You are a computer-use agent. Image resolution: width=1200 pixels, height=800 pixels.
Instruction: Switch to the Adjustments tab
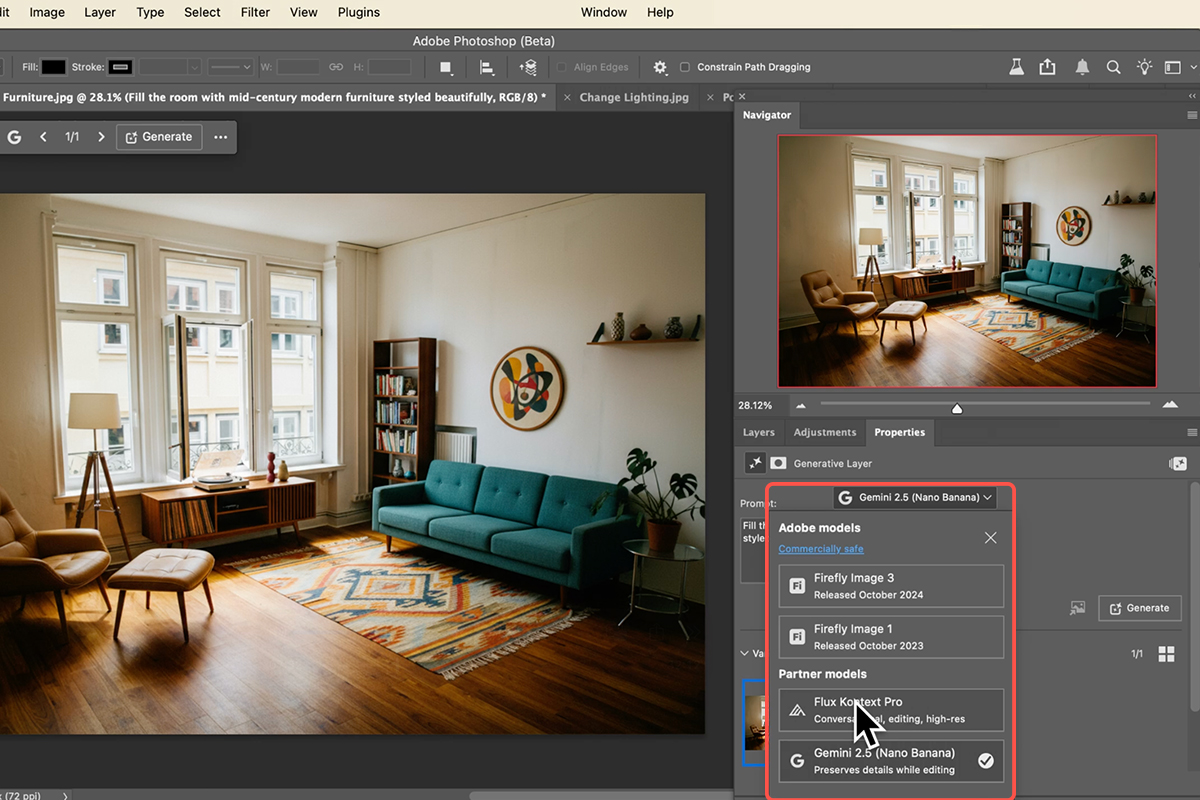point(824,432)
